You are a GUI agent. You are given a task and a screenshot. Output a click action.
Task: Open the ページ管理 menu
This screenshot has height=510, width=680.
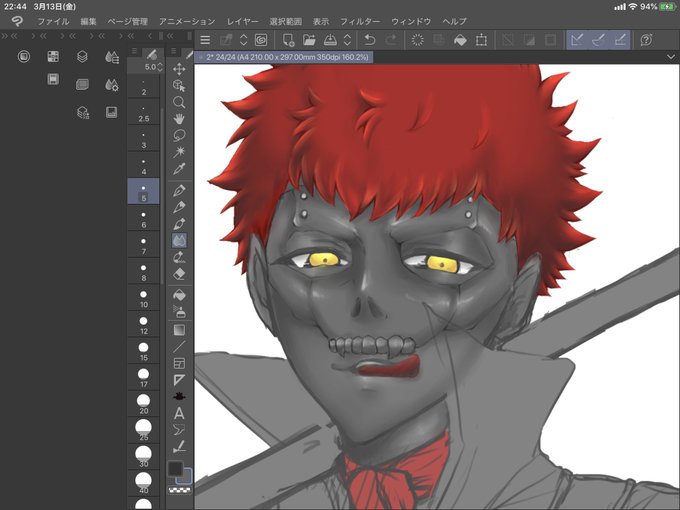[x=128, y=21]
